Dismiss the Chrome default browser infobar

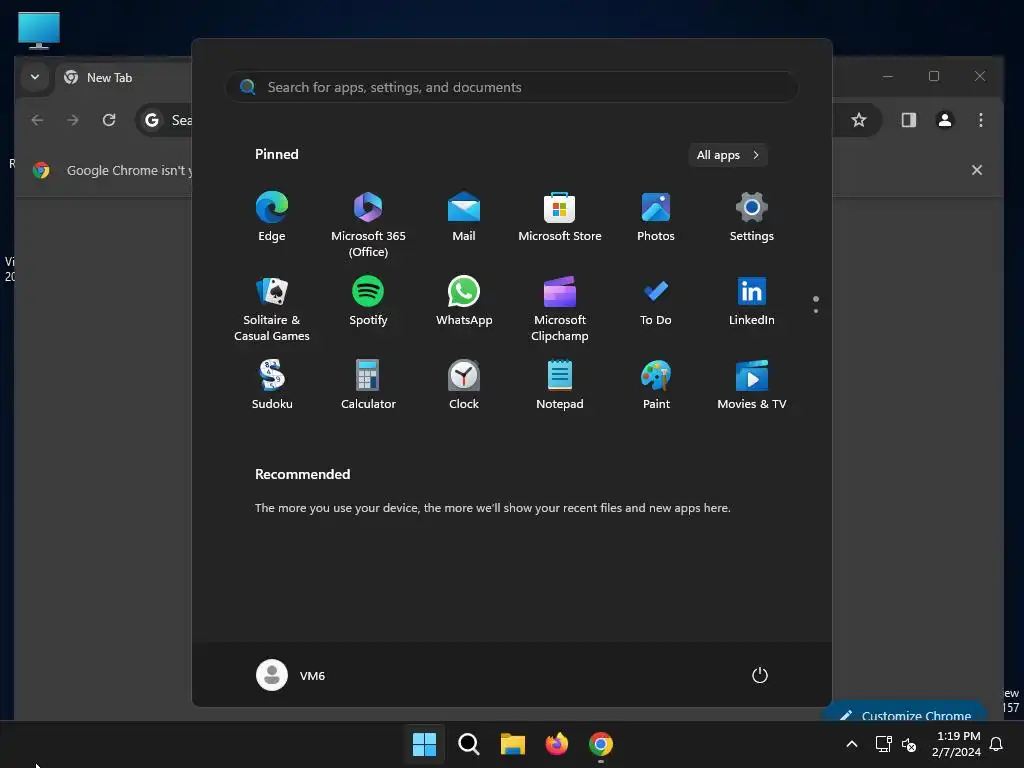[x=976, y=170]
